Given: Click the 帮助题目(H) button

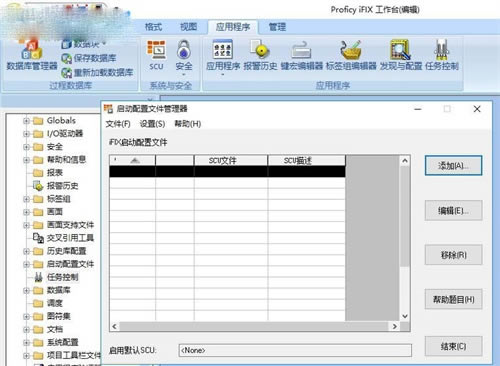Looking at the screenshot, I should click(453, 299).
